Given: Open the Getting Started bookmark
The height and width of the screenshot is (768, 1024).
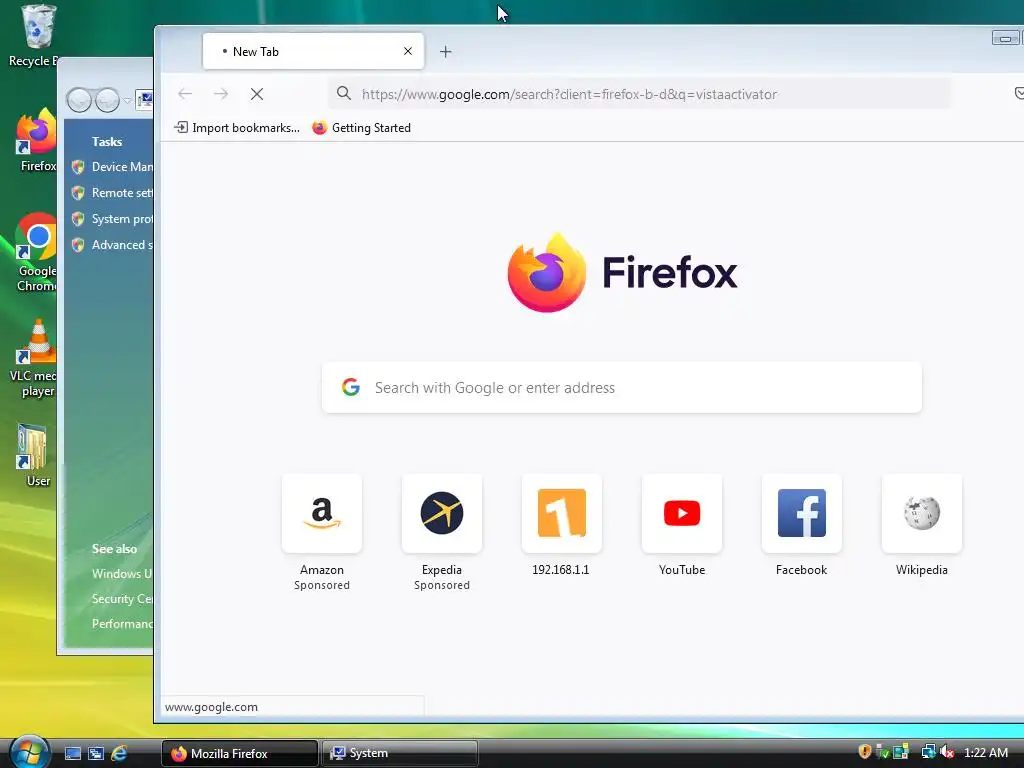Looking at the screenshot, I should [361, 128].
